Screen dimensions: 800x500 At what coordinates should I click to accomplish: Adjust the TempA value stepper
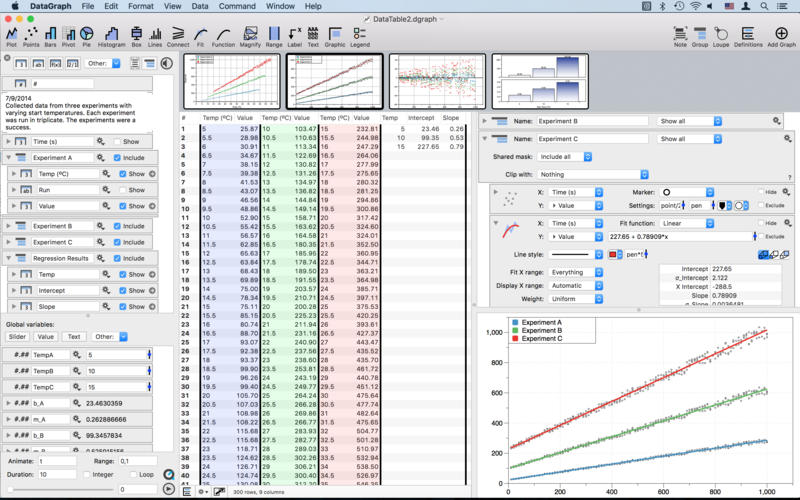pos(149,355)
